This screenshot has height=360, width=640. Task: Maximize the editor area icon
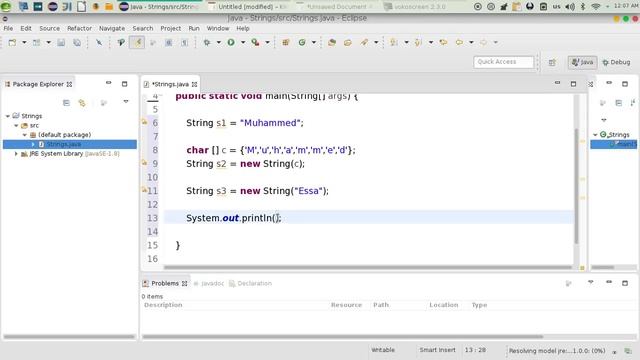coord(573,84)
